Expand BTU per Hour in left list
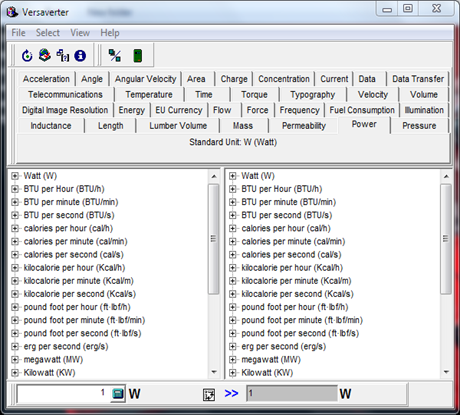Image resolution: width=460 pixels, height=415 pixels. pyautogui.click(x=15, y=189)
